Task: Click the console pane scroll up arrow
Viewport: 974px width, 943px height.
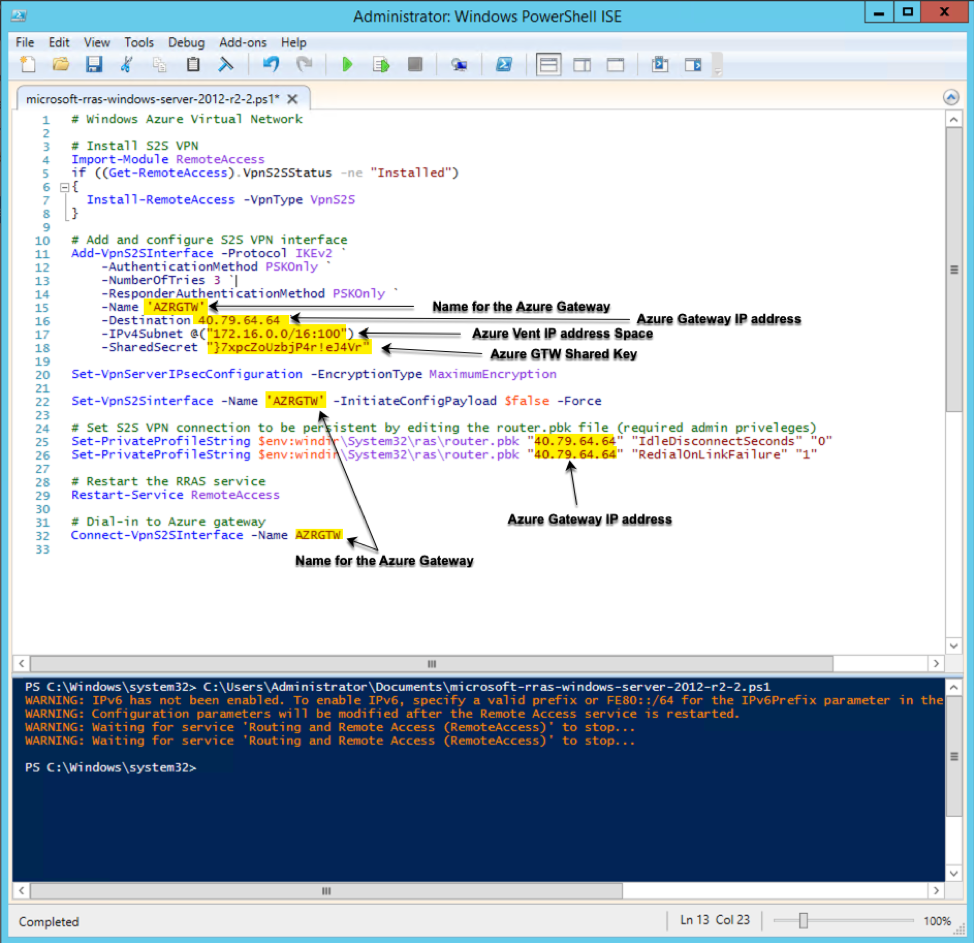Action: click(954, 687)
